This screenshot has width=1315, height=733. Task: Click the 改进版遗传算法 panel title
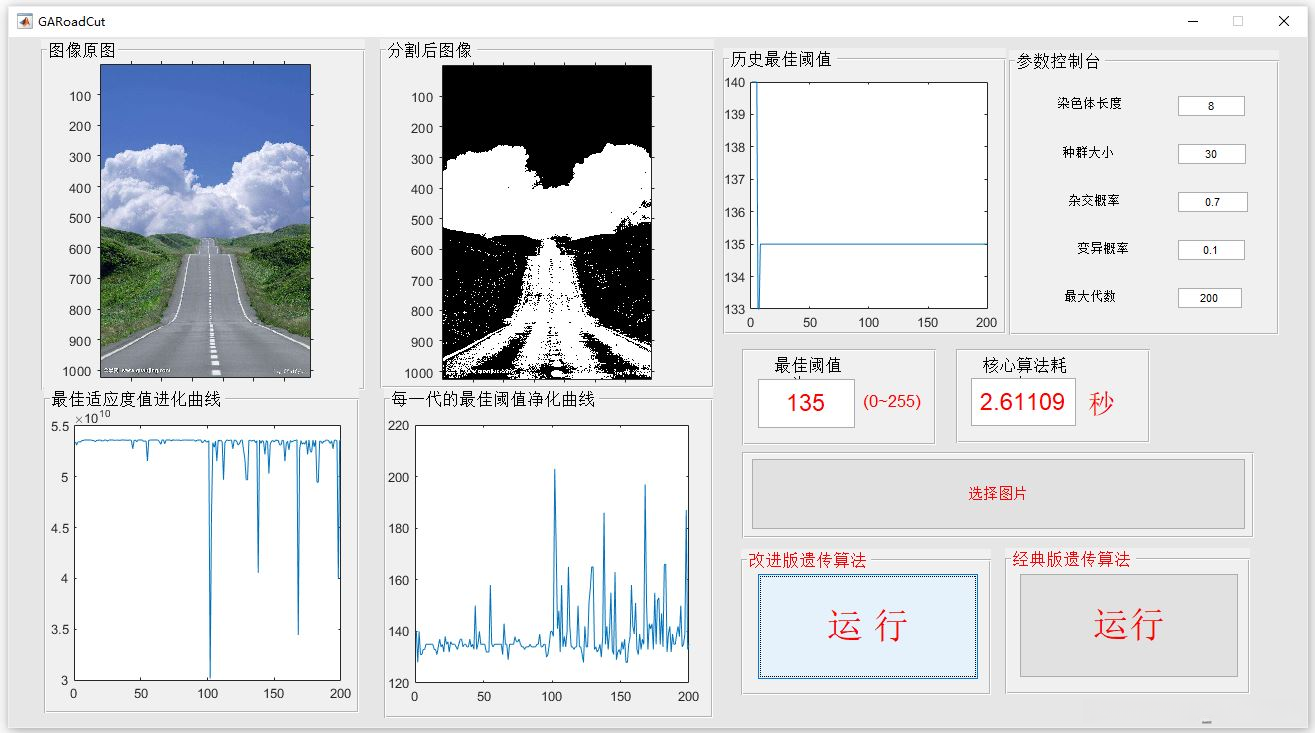tap(807, 560)
